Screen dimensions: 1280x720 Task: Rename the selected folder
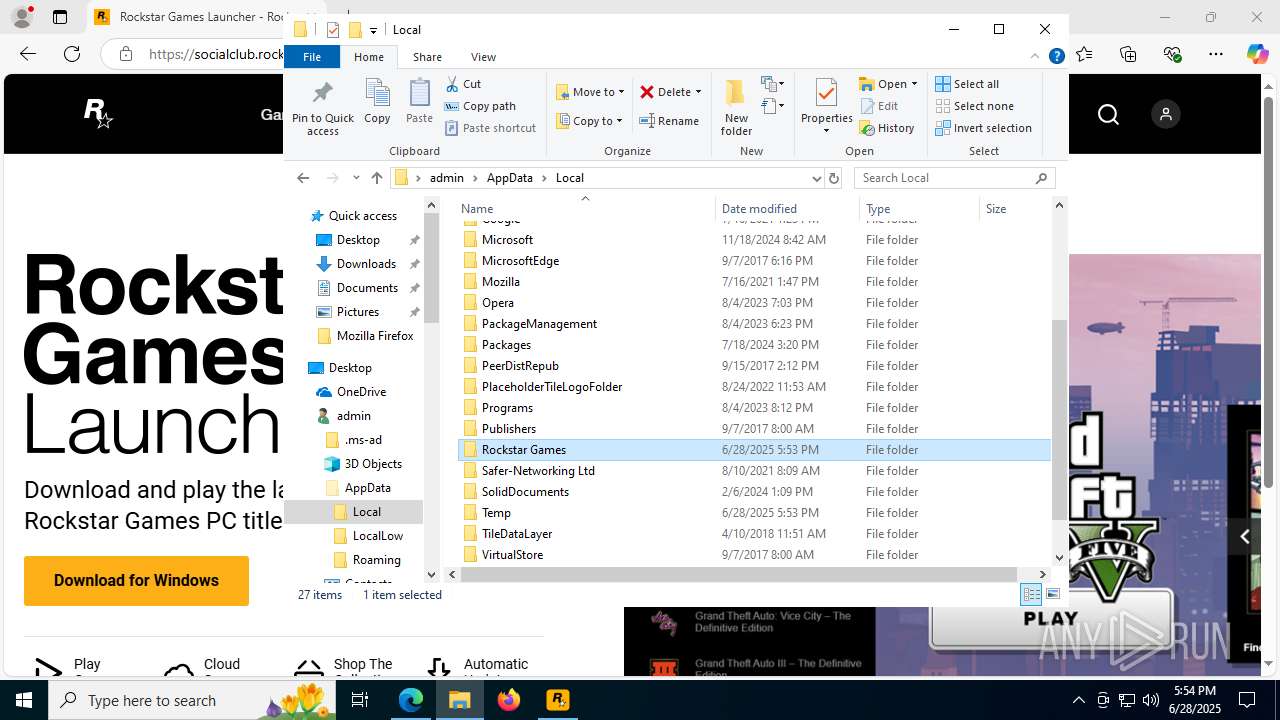coord(669,121)
